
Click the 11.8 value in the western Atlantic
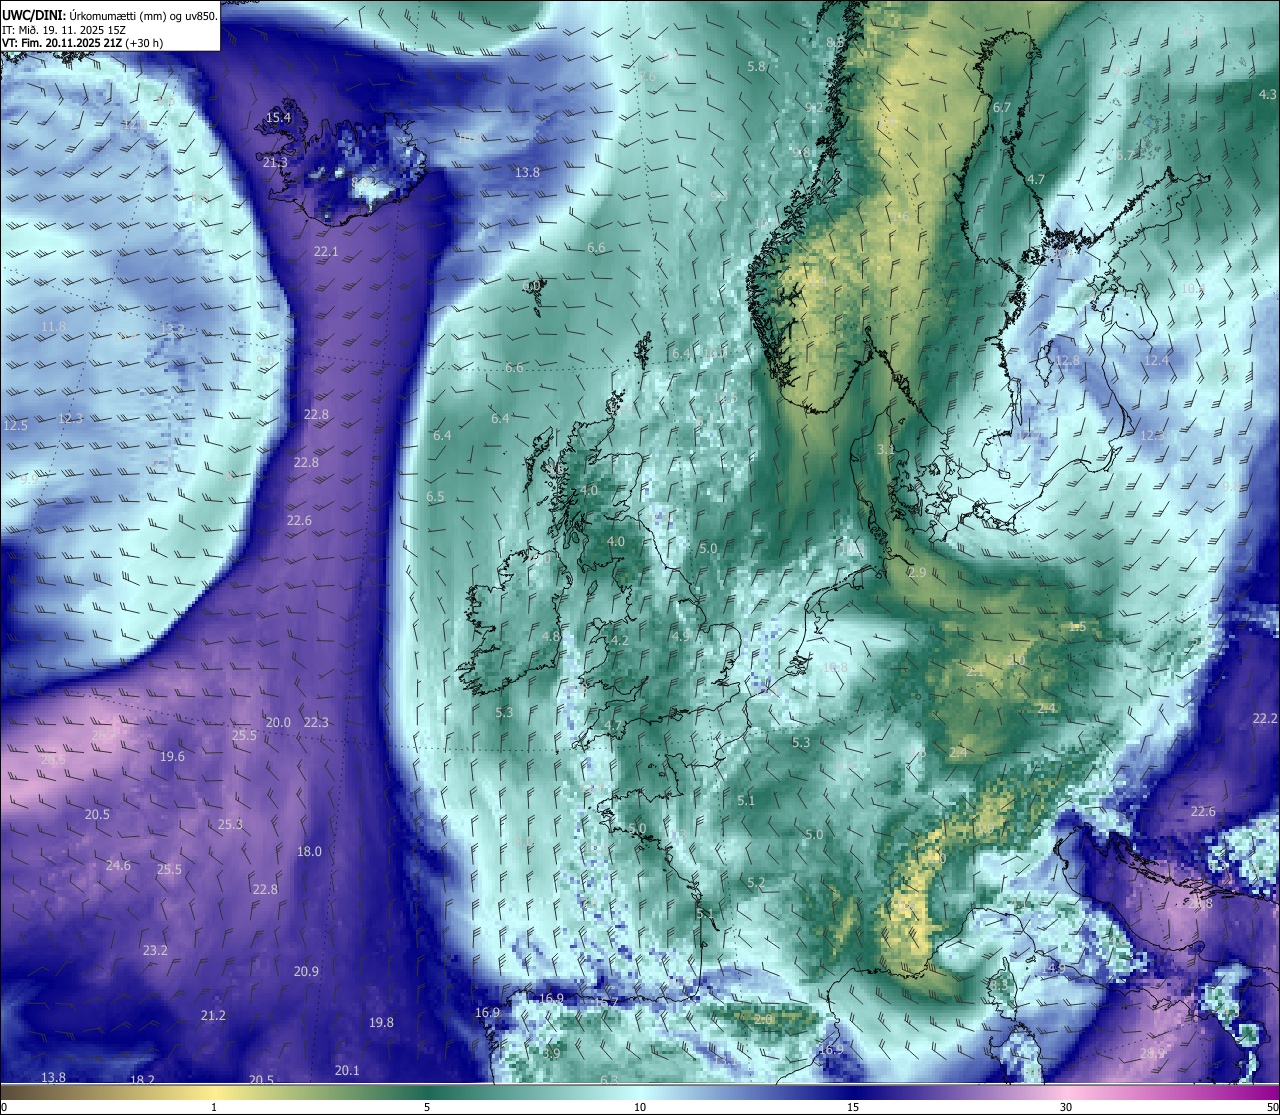coord(54,327)
